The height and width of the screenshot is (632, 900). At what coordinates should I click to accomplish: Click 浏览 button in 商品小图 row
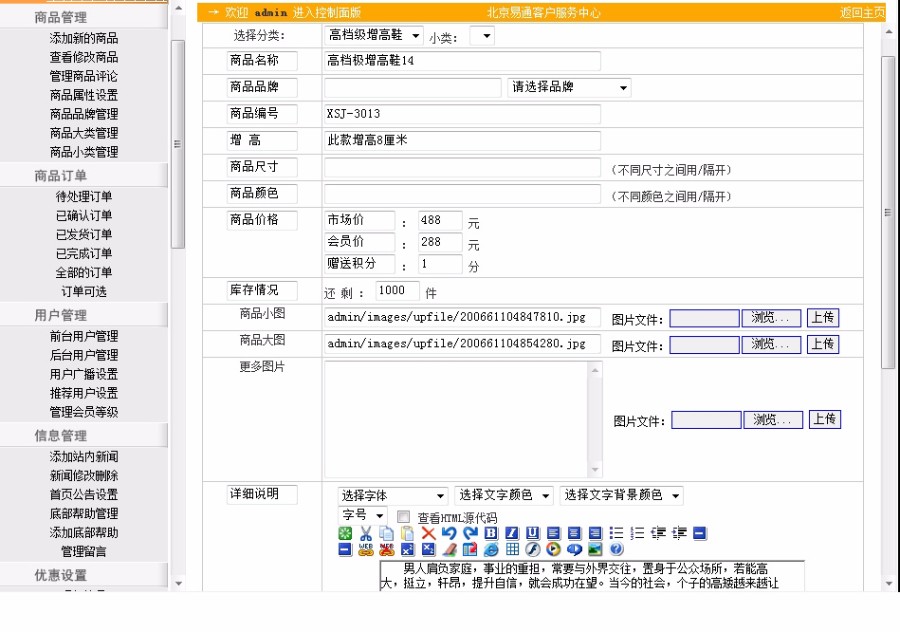(771, 318)
